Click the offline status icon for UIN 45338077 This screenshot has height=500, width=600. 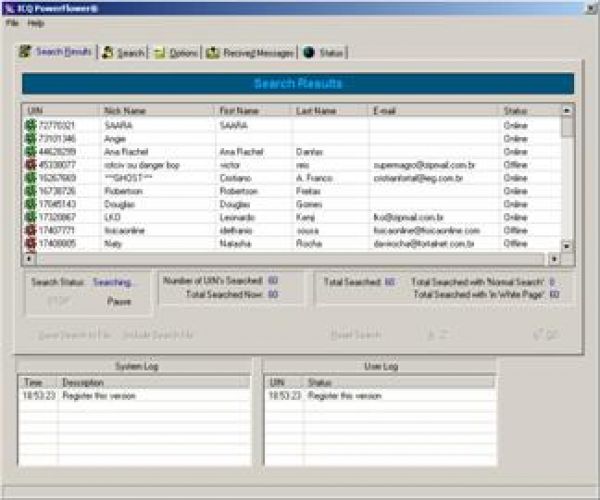(x=31, y=165)
